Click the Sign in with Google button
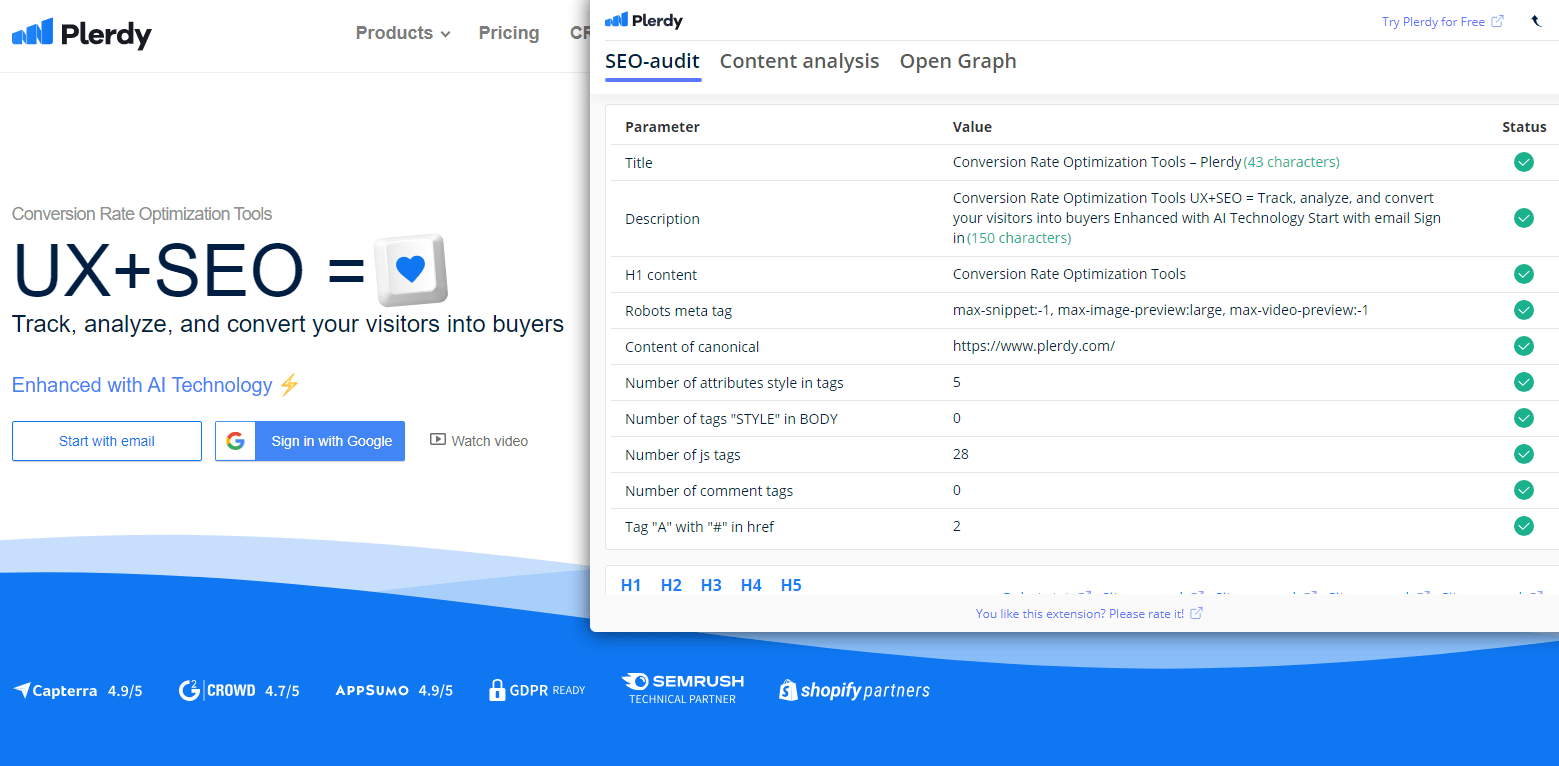Image resolution: width=1559 pixels, height=766 pixels. [x=310, y=441]
